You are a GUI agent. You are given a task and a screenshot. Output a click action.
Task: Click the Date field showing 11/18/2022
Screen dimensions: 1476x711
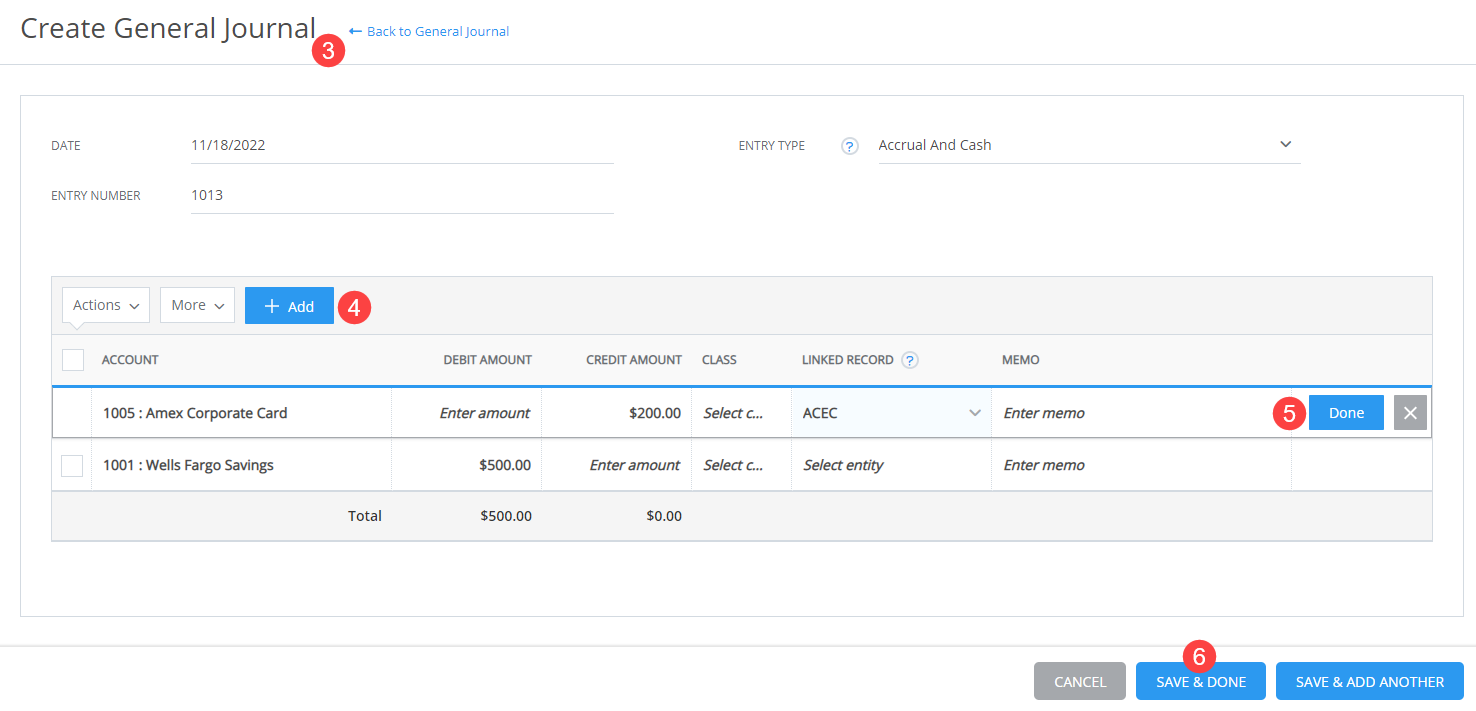[400, 145]
